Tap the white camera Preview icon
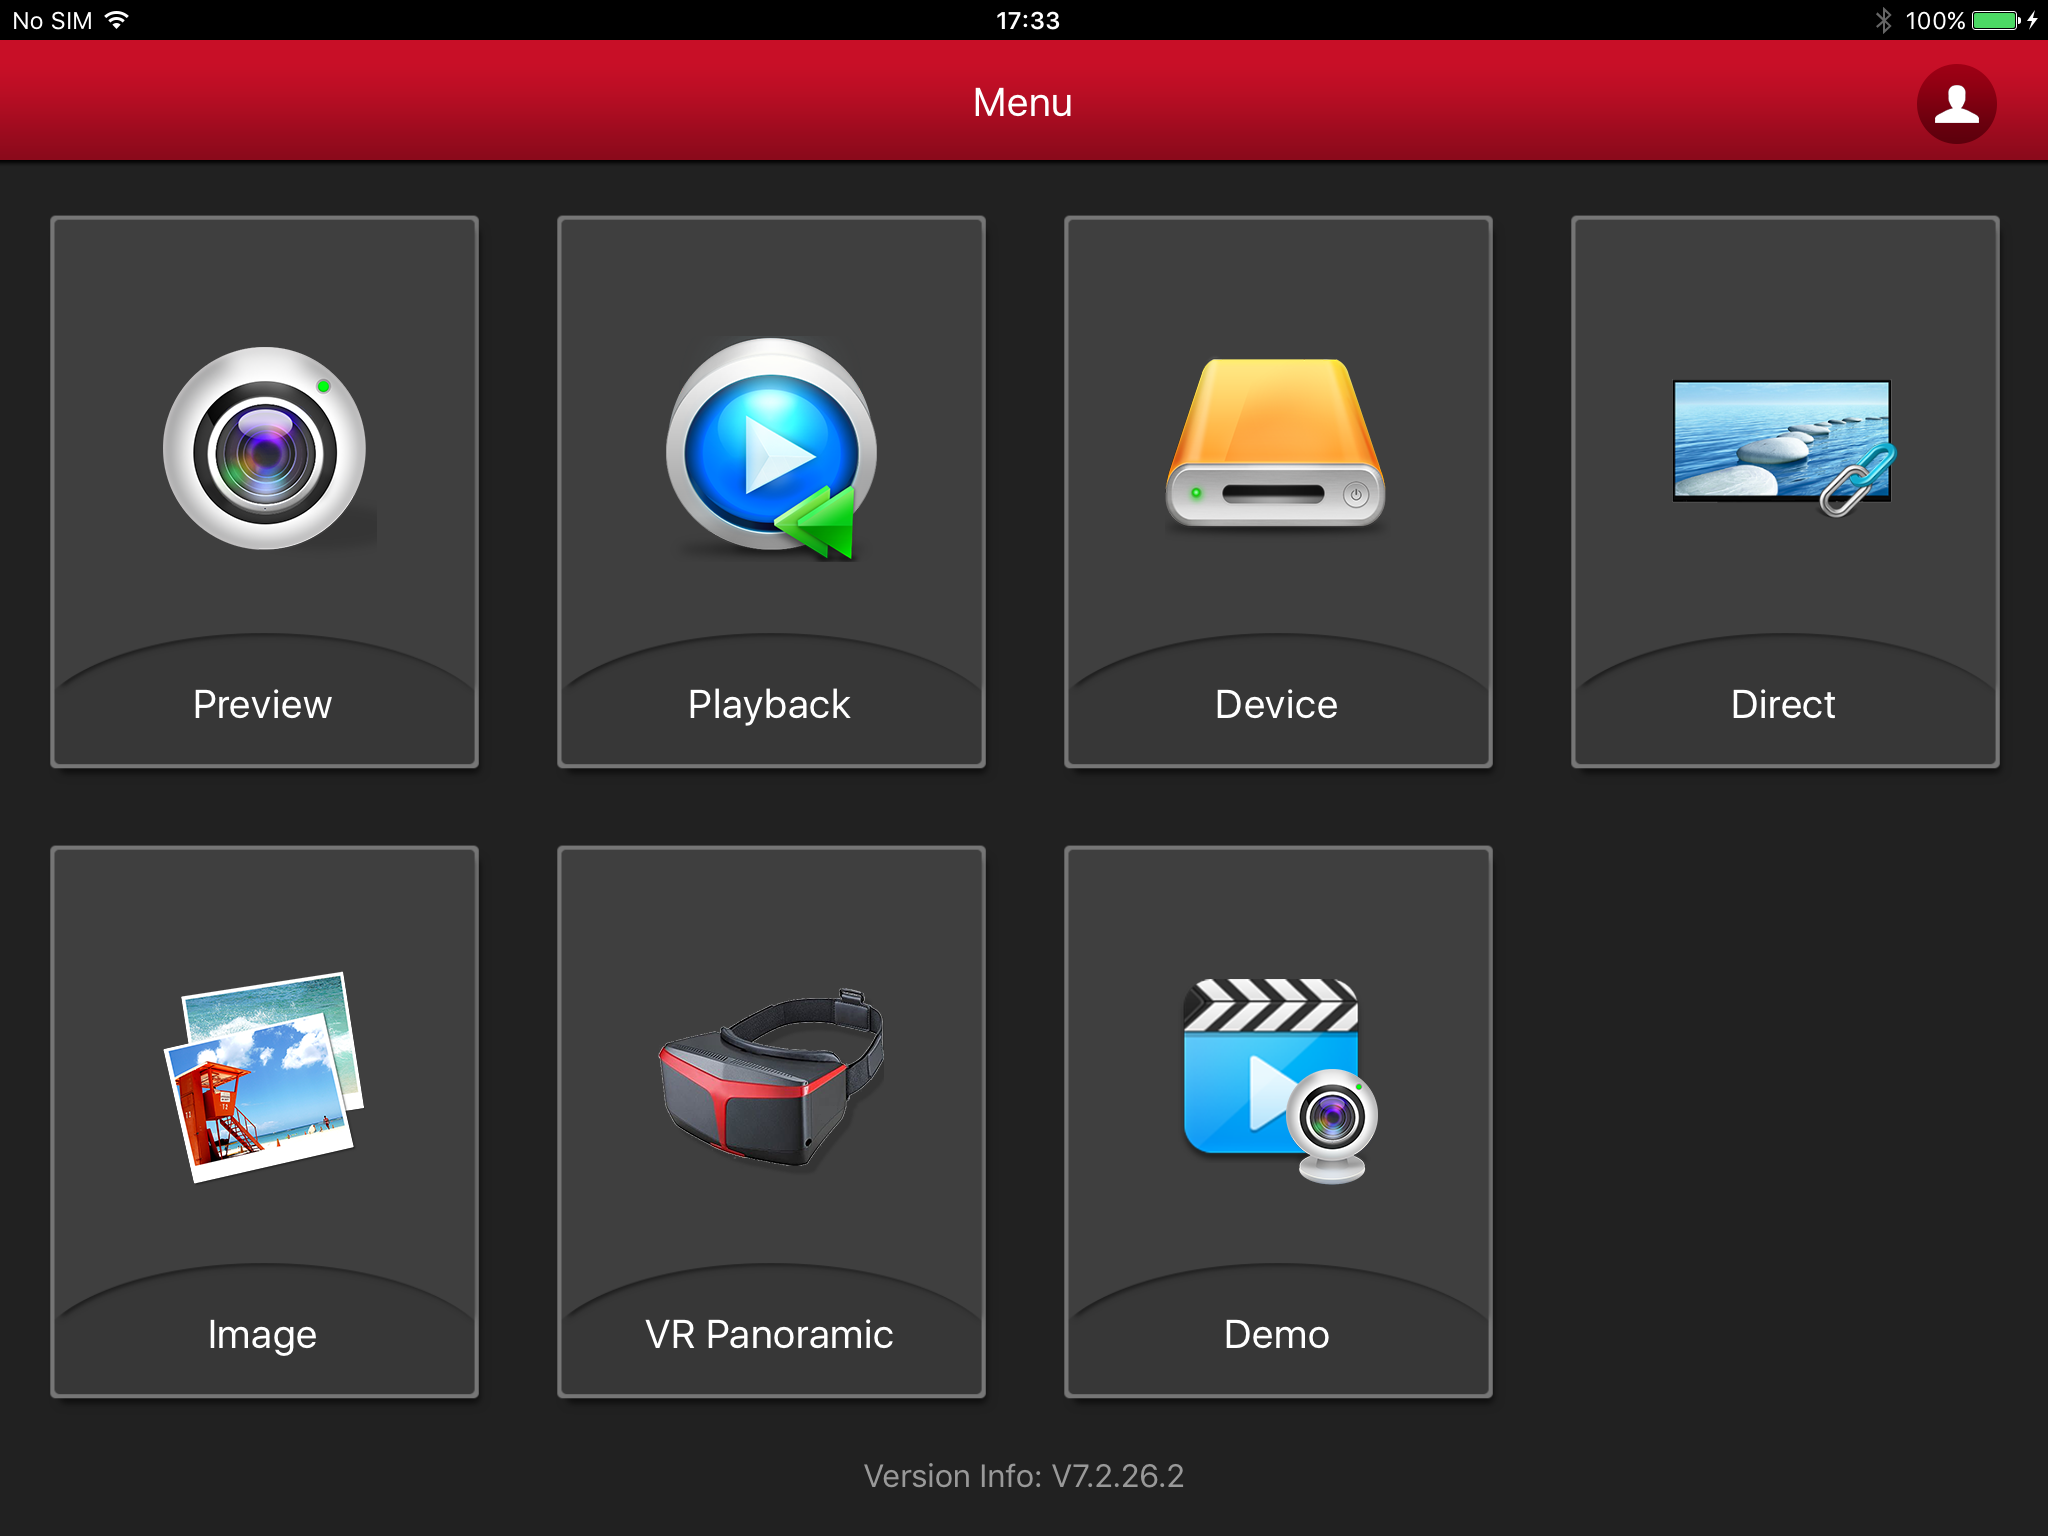 pyautogui.click(x=265, y=448)
